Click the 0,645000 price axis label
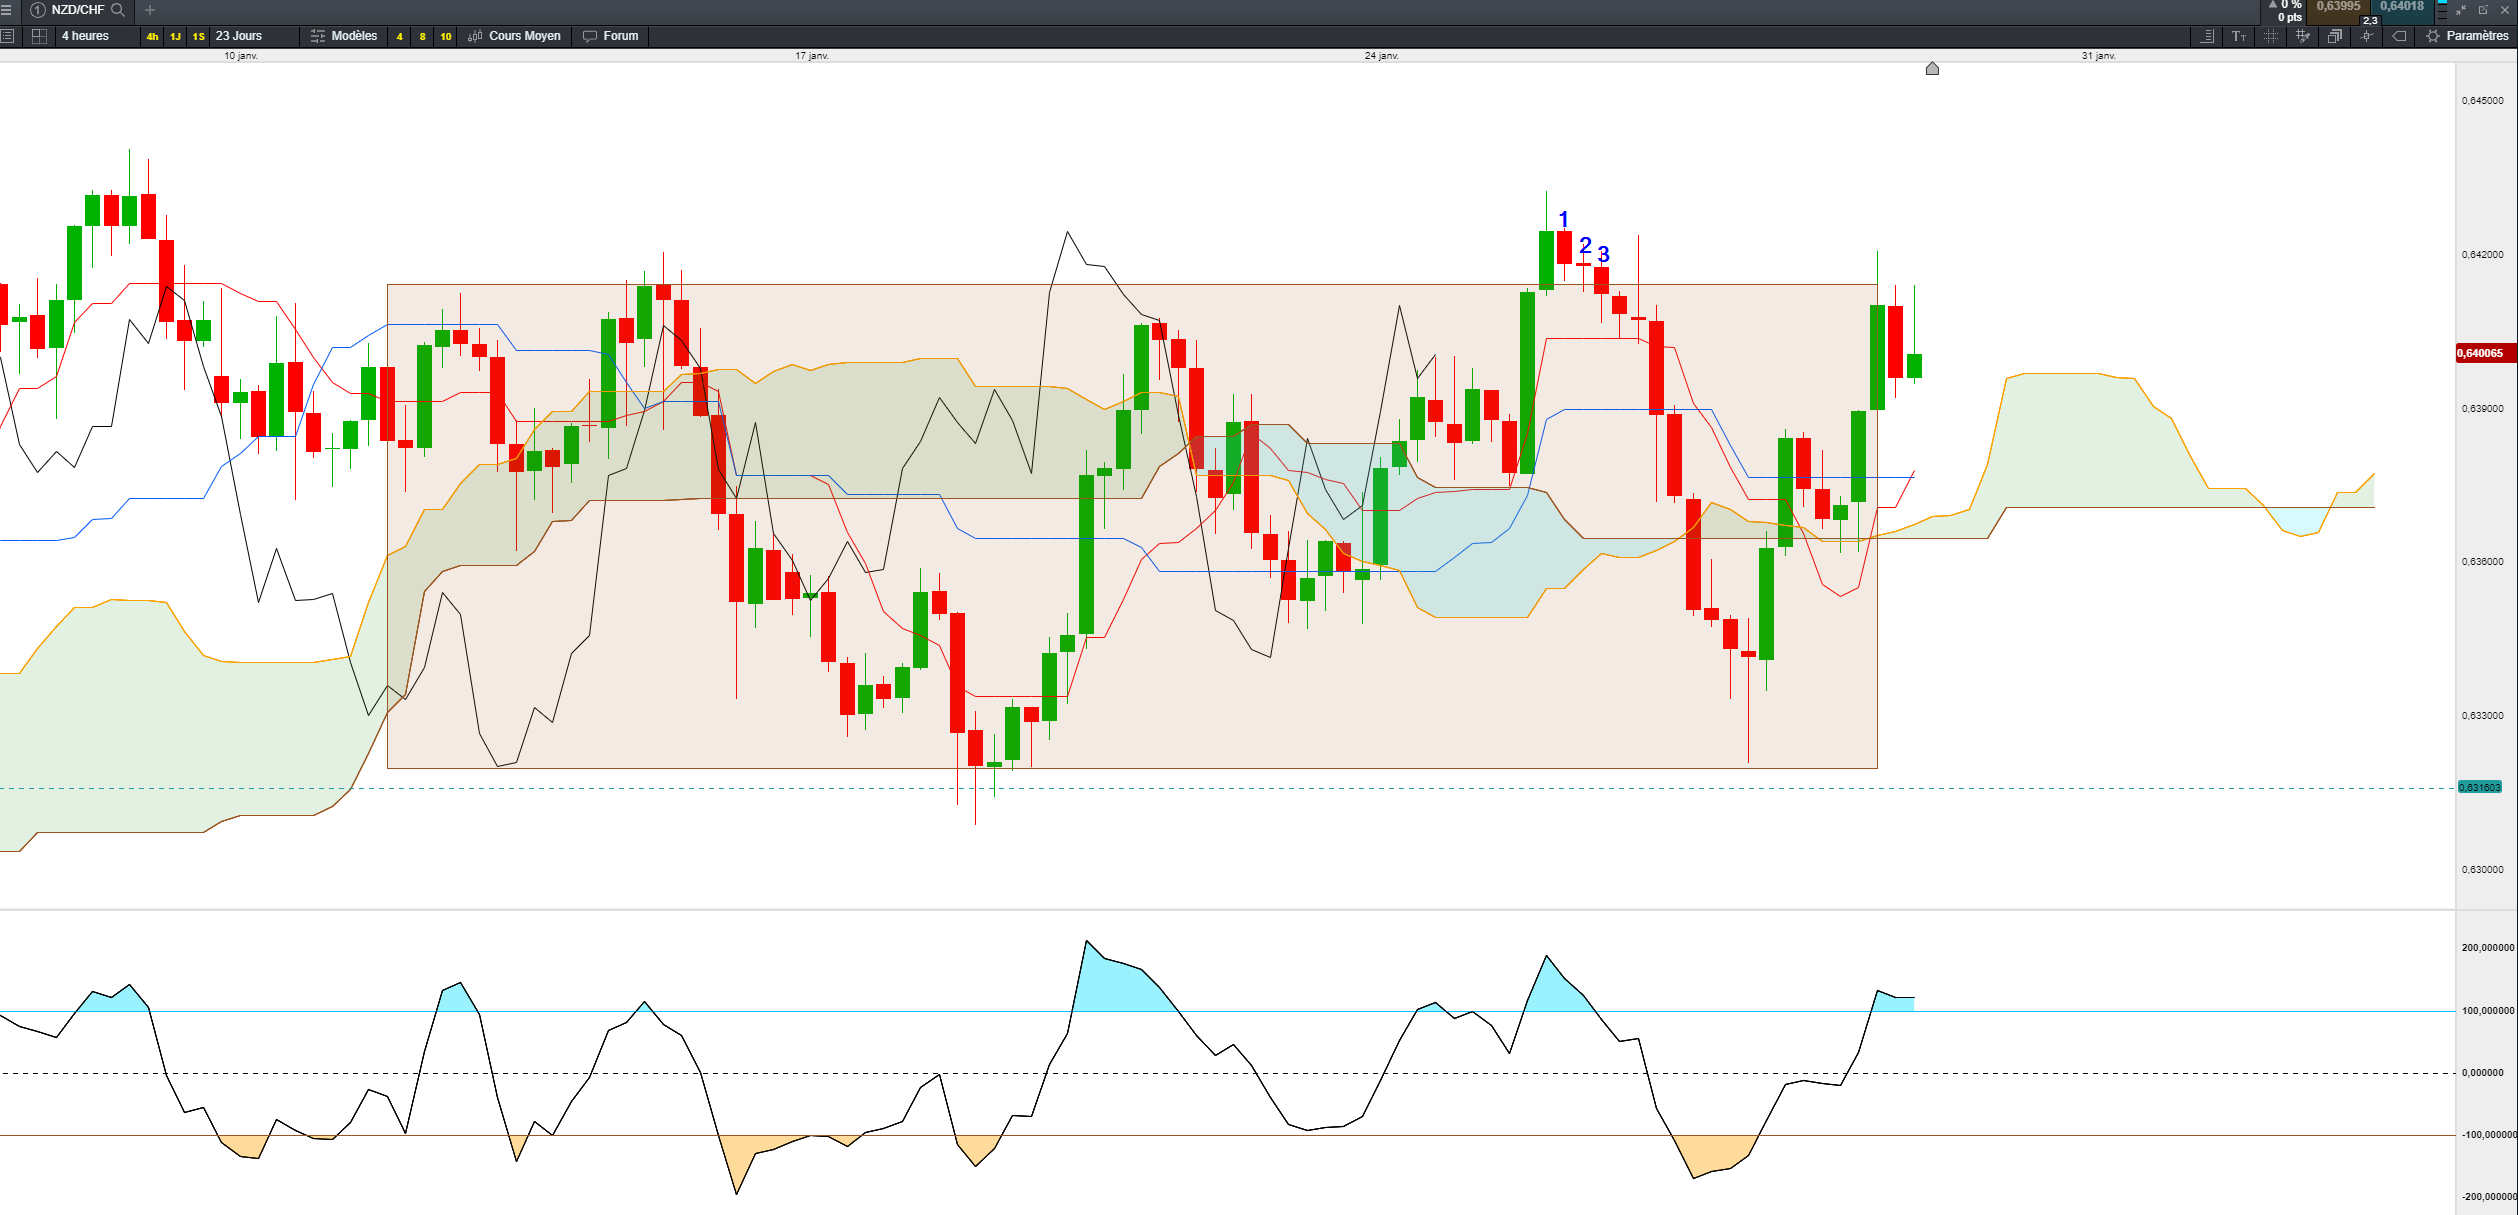The image size is (2518, 1215). pyautogui.click(x=2483, y=100)
